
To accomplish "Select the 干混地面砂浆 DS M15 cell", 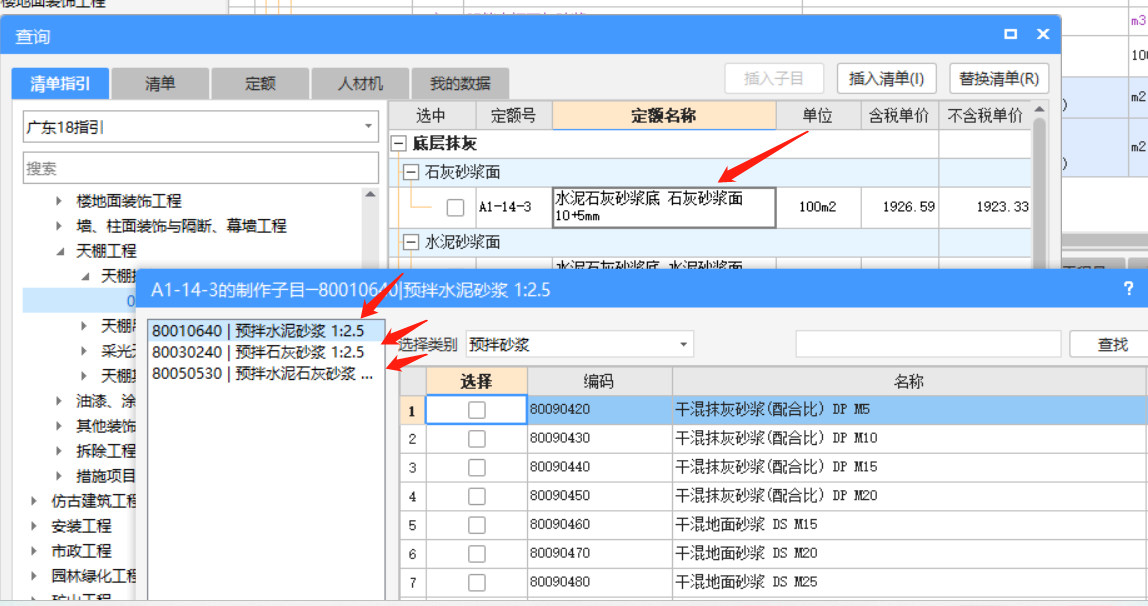I will click(x=909, y=525).
